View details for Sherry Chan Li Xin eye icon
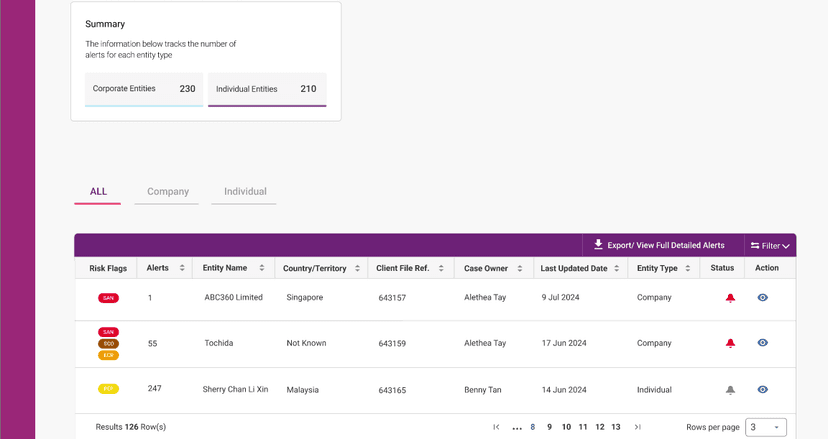 [763, 389]
